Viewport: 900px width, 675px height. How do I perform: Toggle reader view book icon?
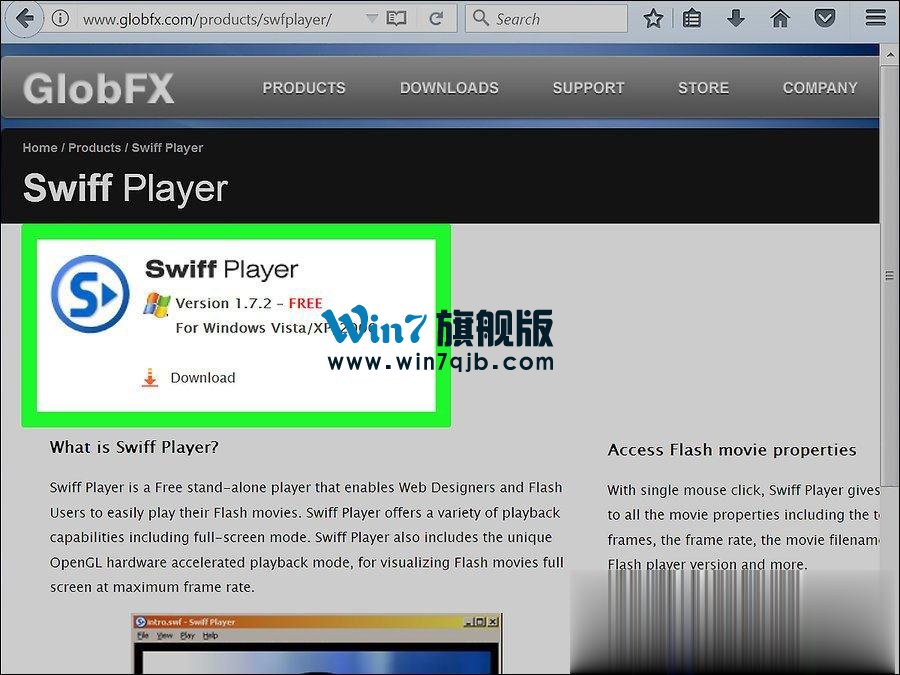(x=397, y=19)
